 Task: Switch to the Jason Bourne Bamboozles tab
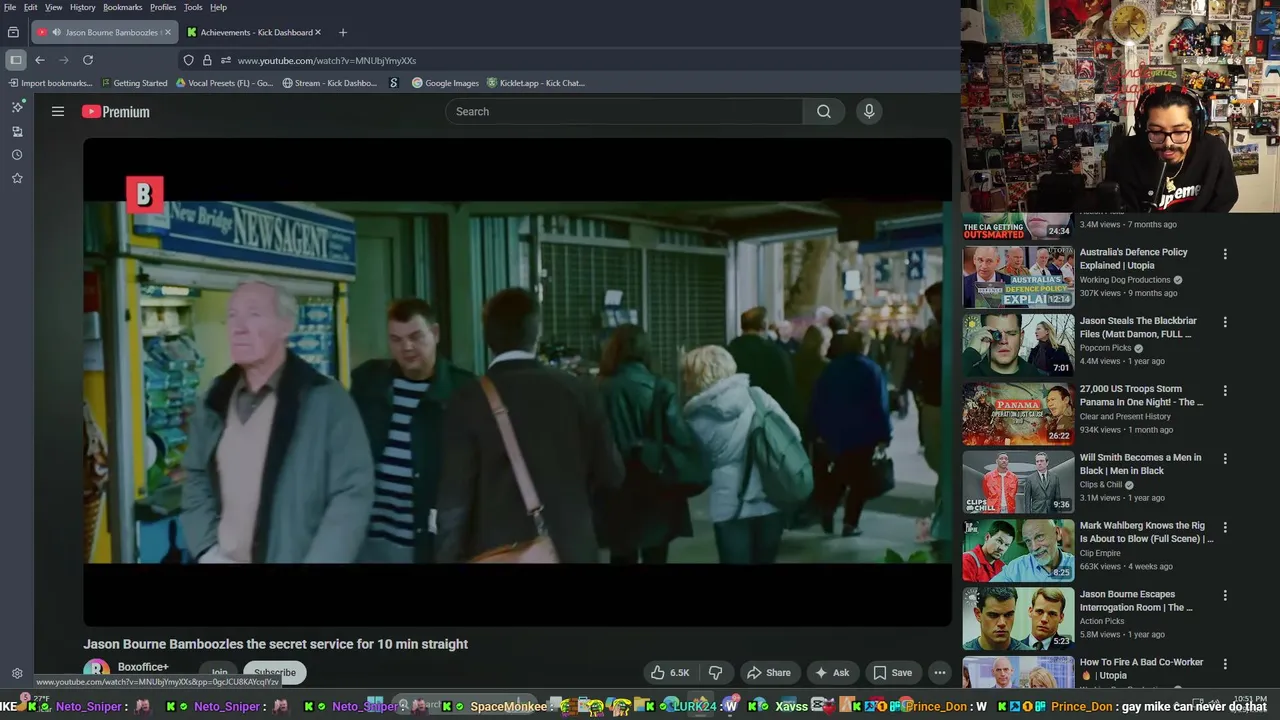tap(104, 32)
